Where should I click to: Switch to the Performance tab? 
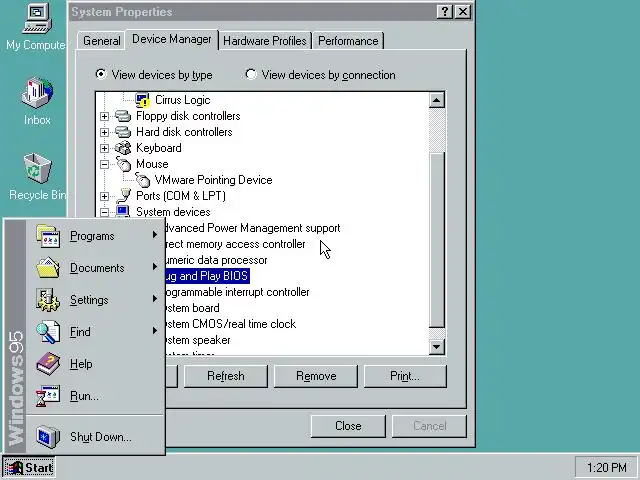[348, 41]
